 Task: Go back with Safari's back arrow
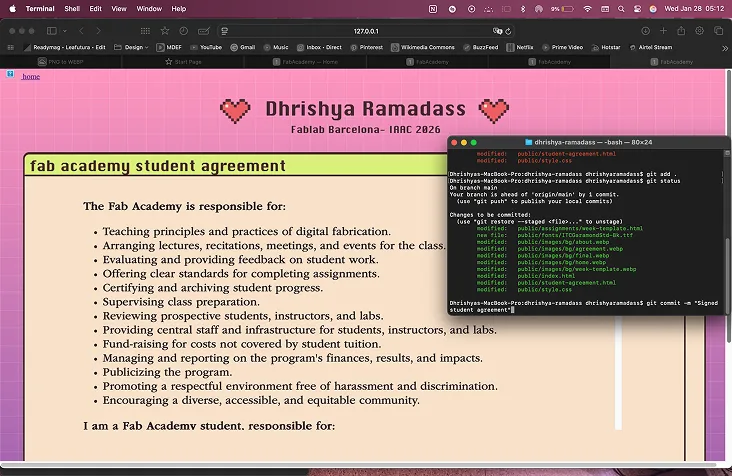(81, 31)
